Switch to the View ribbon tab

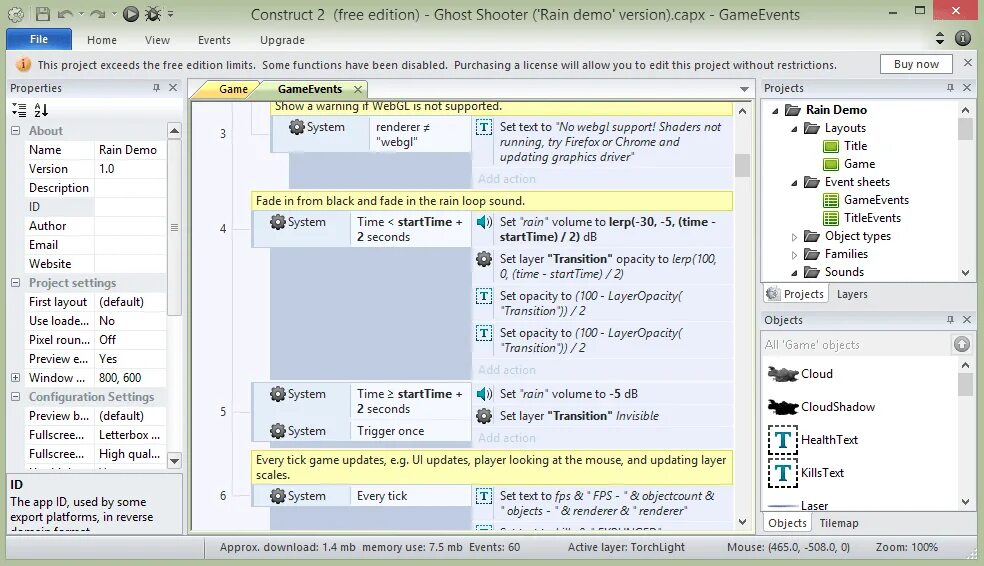click(157, 40)
